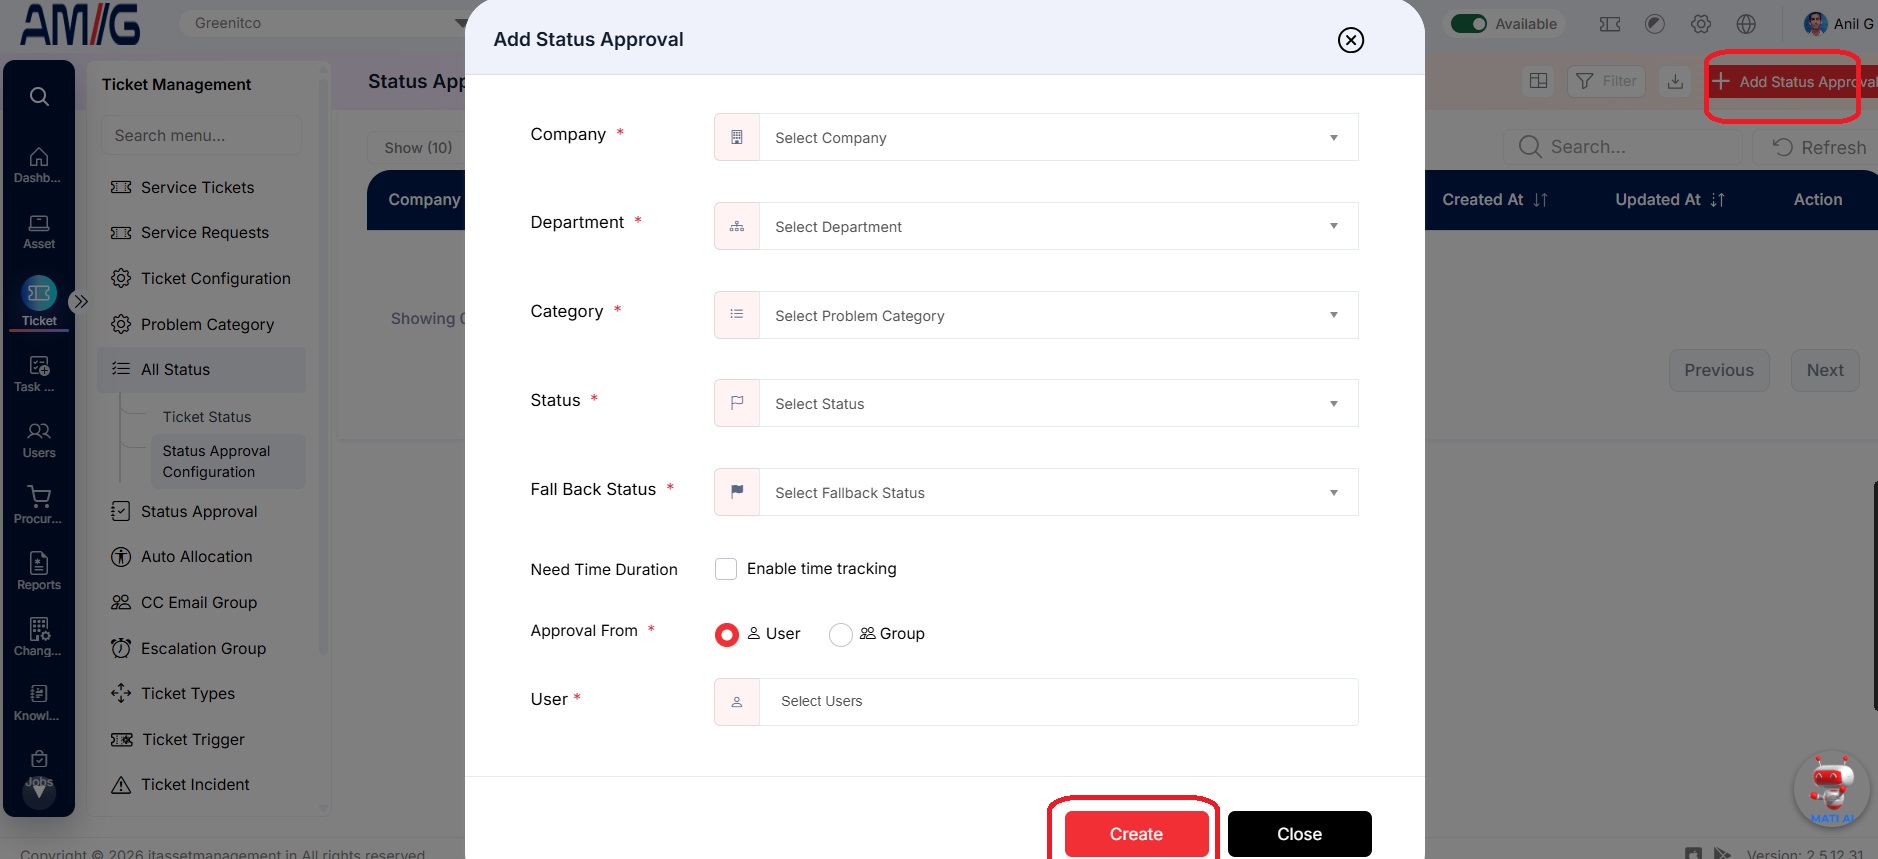
Task: Select the Group approval radio button
Action: [841, 635]
